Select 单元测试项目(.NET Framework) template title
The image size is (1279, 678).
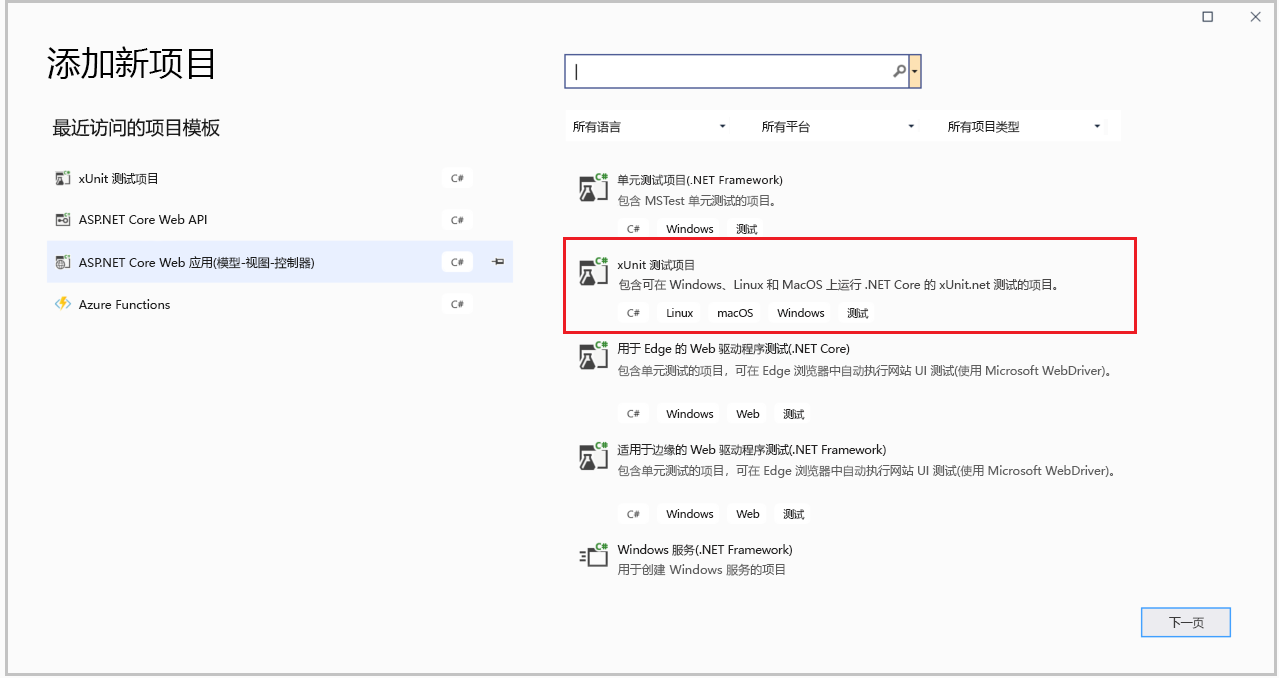click(700, 180)
